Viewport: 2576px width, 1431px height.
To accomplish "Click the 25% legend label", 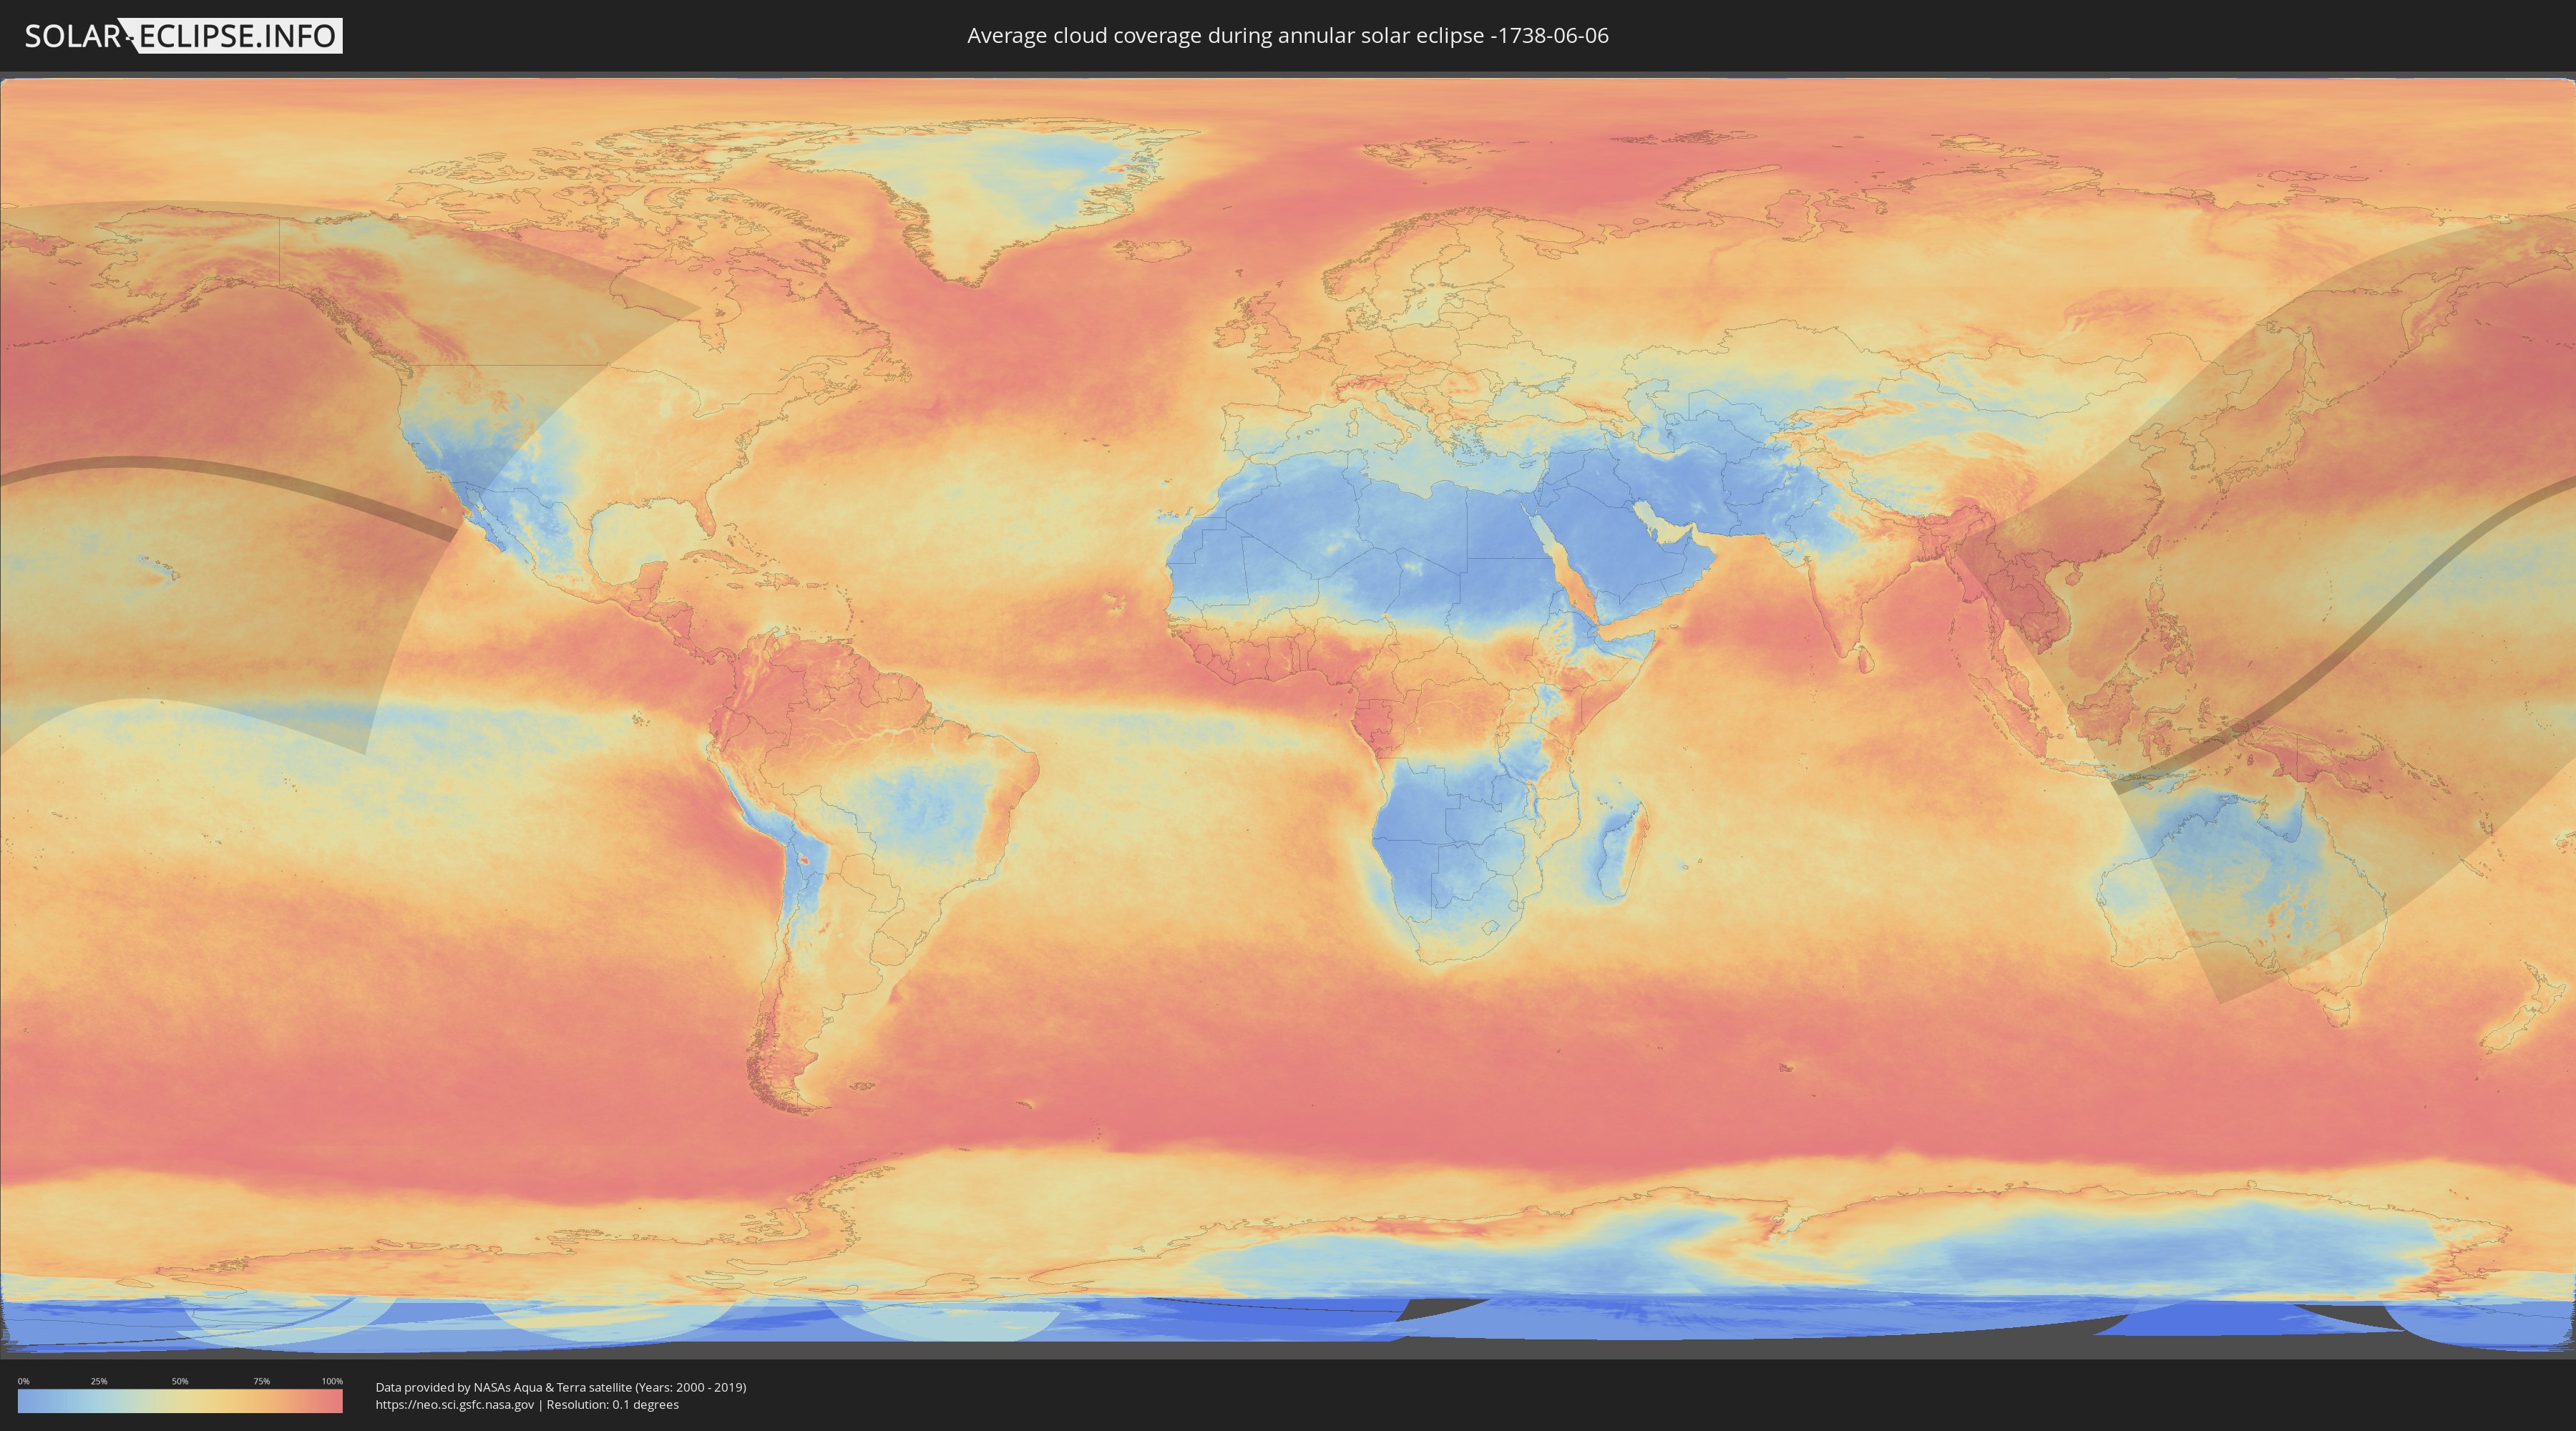I will [x=99, y=1381].
